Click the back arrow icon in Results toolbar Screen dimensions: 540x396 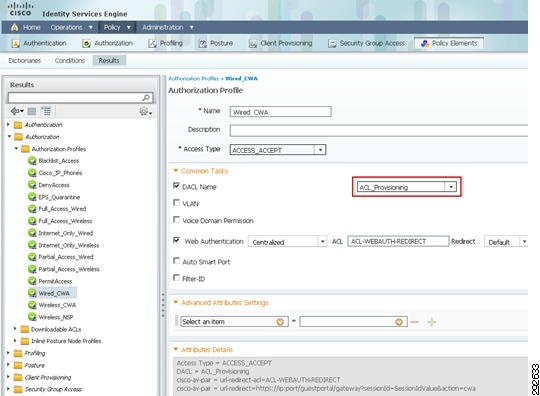(17, 111)
